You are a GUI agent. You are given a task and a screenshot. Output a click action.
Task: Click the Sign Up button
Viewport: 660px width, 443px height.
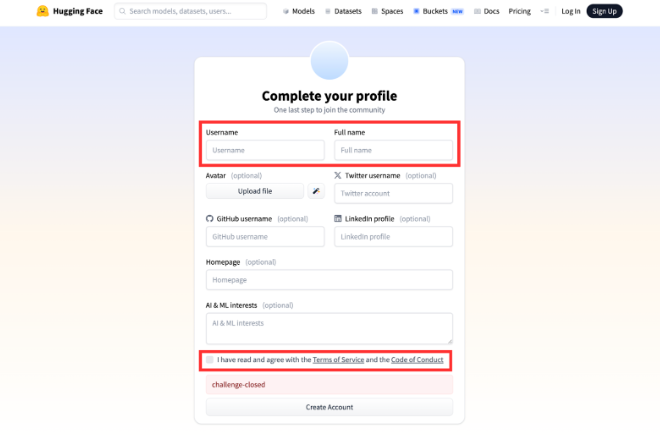[604, 11]
